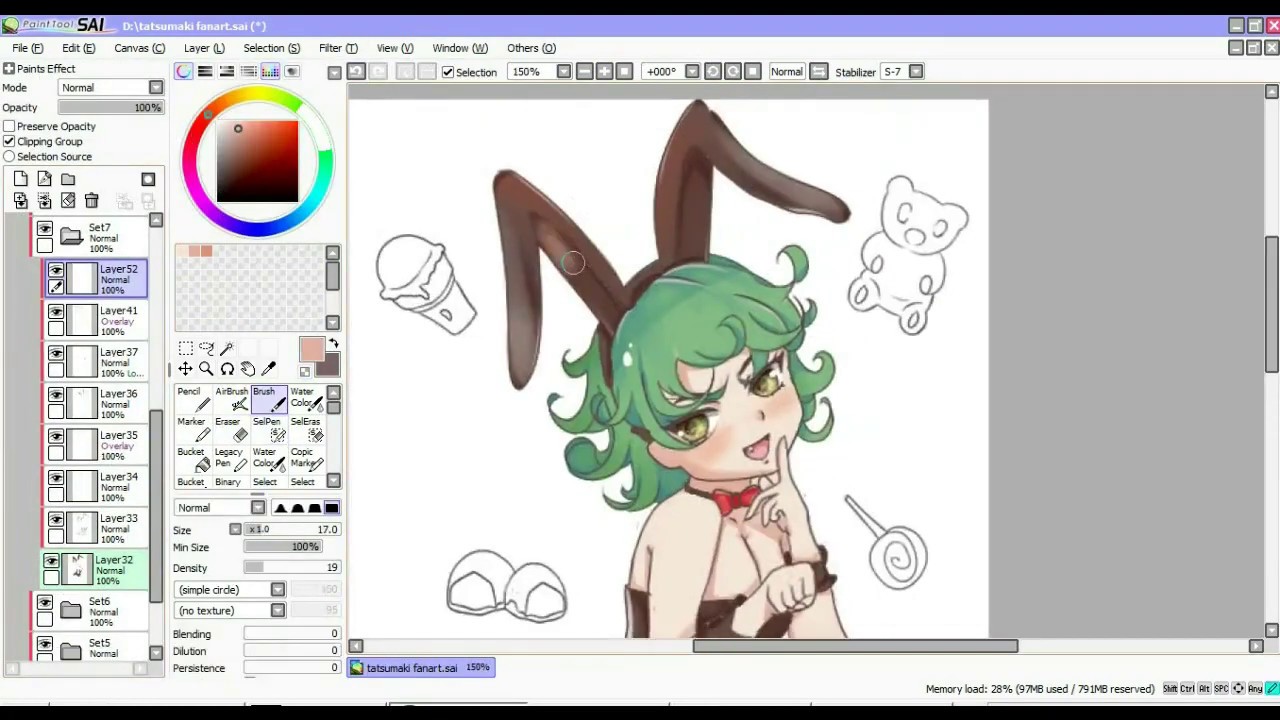Image resolution: width=1280 pixels, height=720 pixels.
Task: Open the Layer menu
Action: [x=204, y=48]
